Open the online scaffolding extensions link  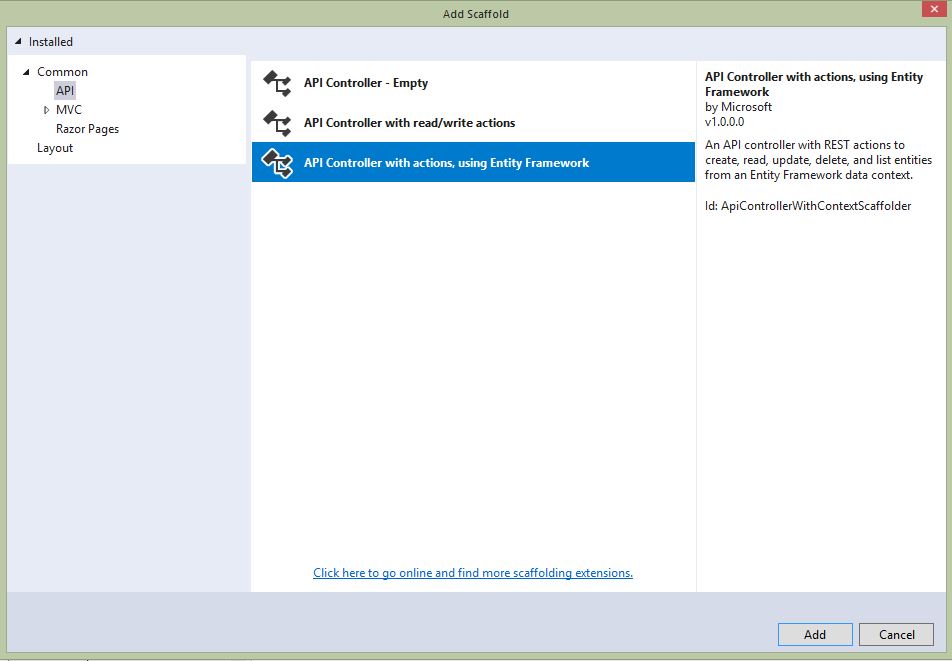(473, 573)
